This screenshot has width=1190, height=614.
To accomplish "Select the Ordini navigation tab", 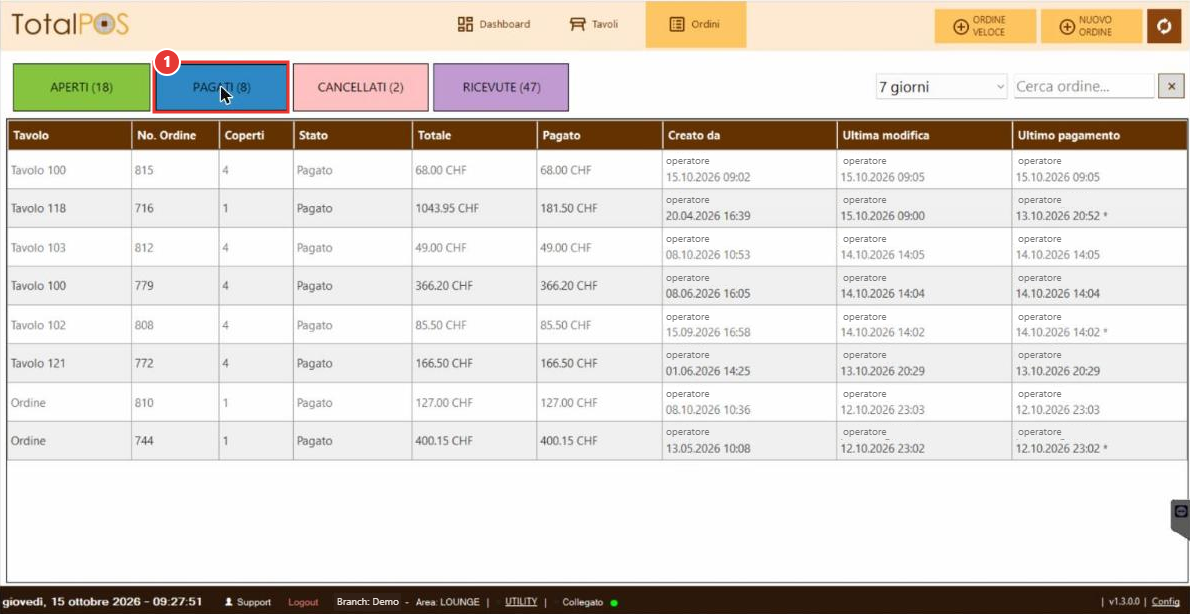I will click(x=696, y=24).
